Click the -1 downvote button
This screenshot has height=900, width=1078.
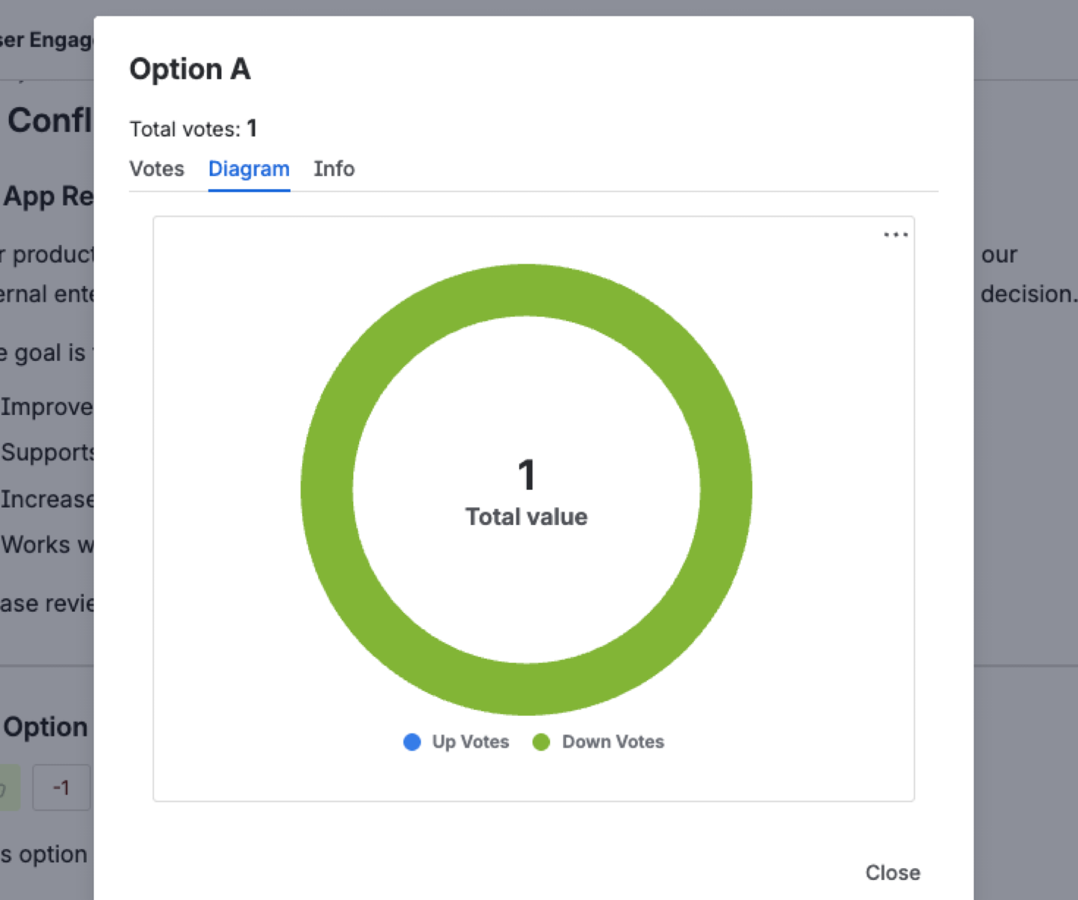[x=61, y=788]
